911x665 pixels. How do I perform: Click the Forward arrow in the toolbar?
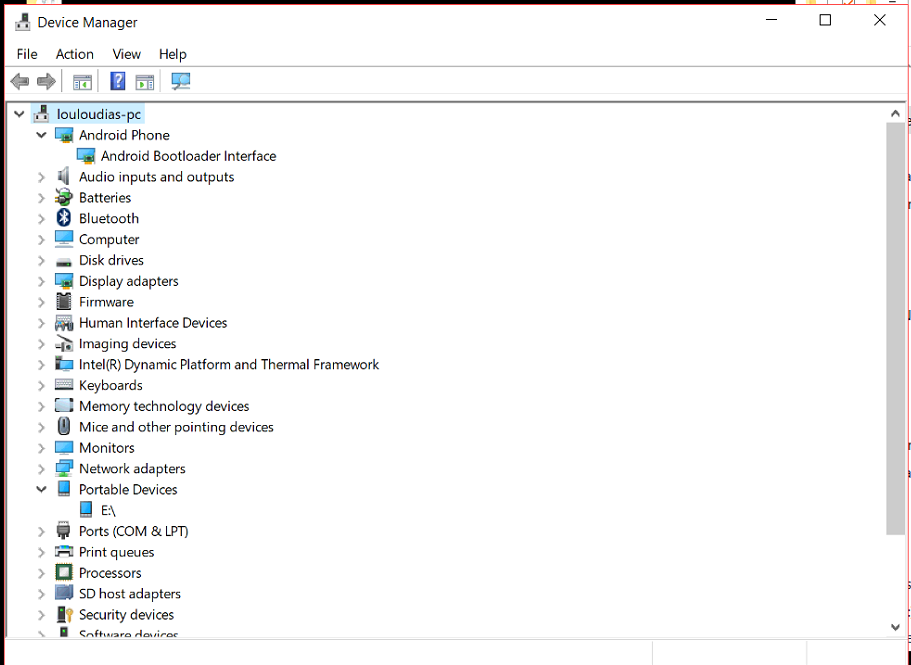coord(46,82)
